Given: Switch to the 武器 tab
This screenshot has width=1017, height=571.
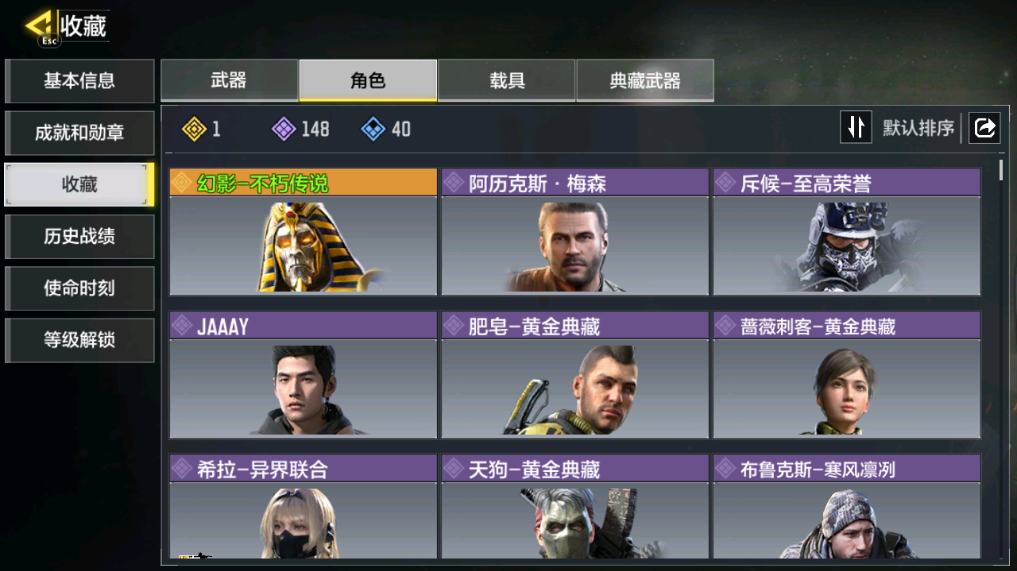Looking at the screenshot, I should 229,80.
